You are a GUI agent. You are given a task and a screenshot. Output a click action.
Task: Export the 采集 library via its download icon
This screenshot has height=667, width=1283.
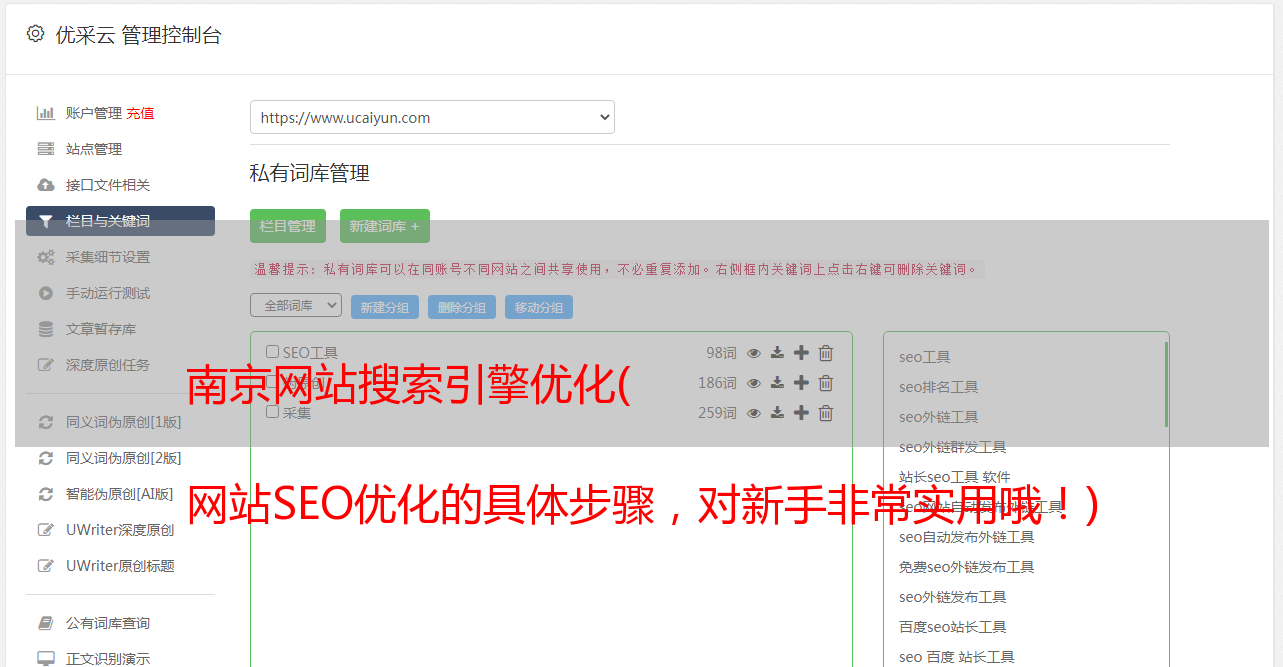[777, 413]
